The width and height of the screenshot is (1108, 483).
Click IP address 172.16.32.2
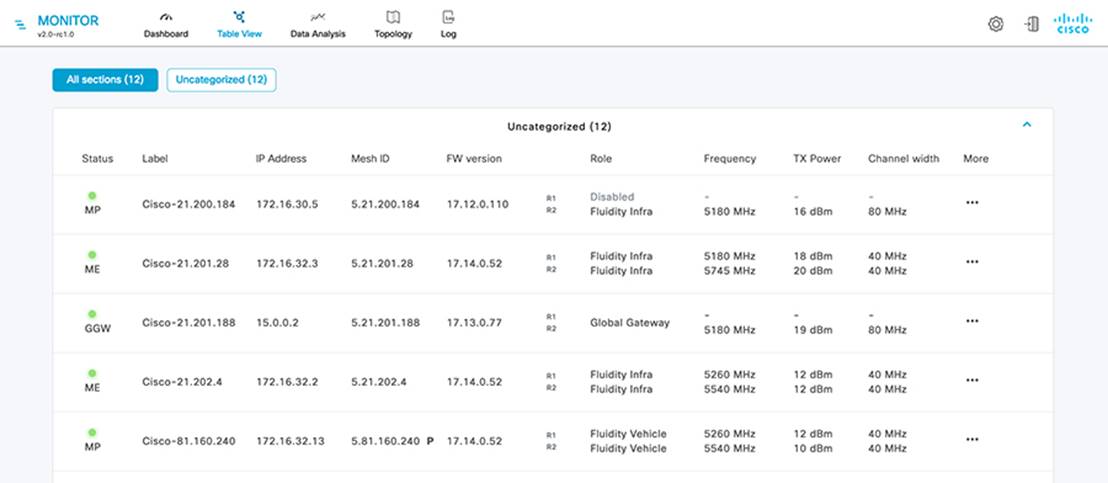click(x=287, y=382)
